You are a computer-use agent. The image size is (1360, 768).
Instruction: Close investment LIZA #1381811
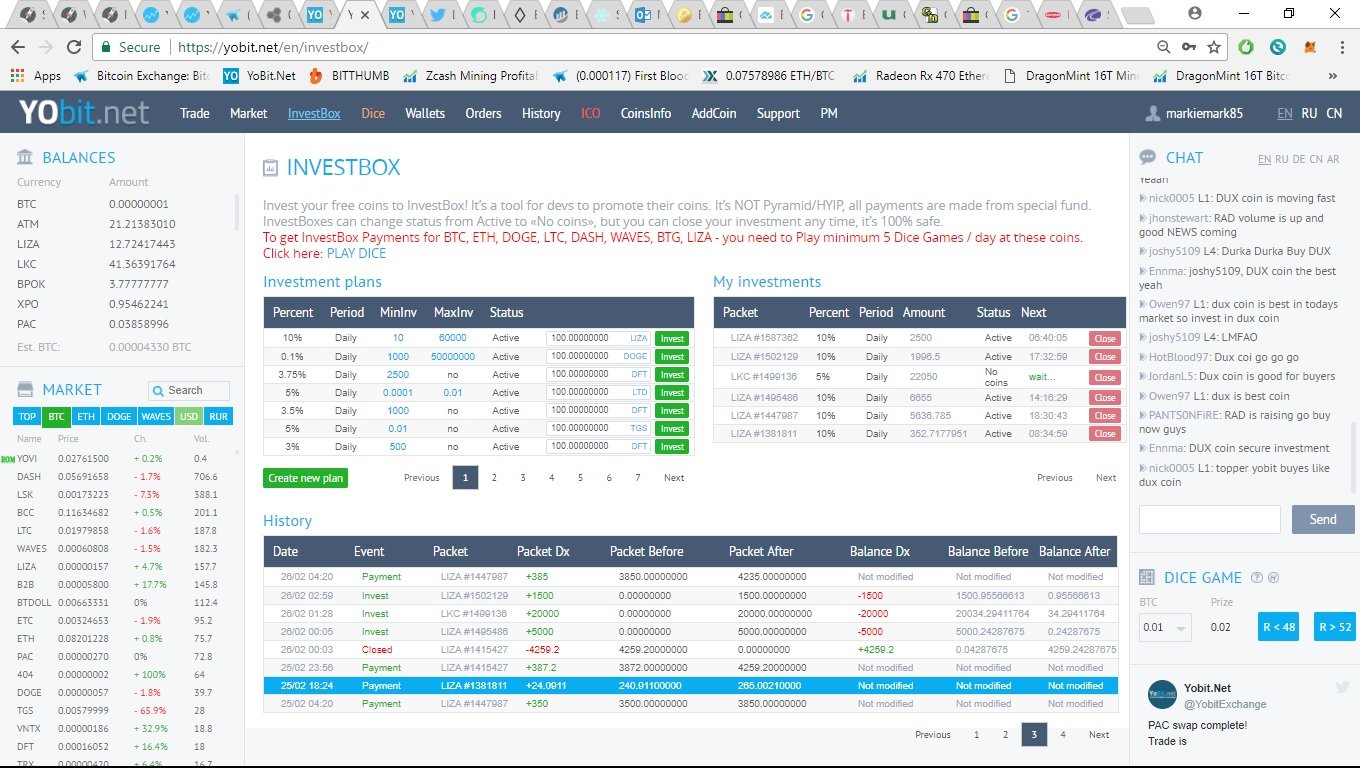tap(1105, 434)
